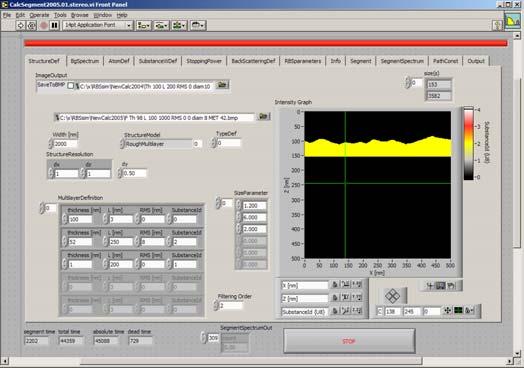Open the Window menu
524x368 pixels.
tap(102, 15)
